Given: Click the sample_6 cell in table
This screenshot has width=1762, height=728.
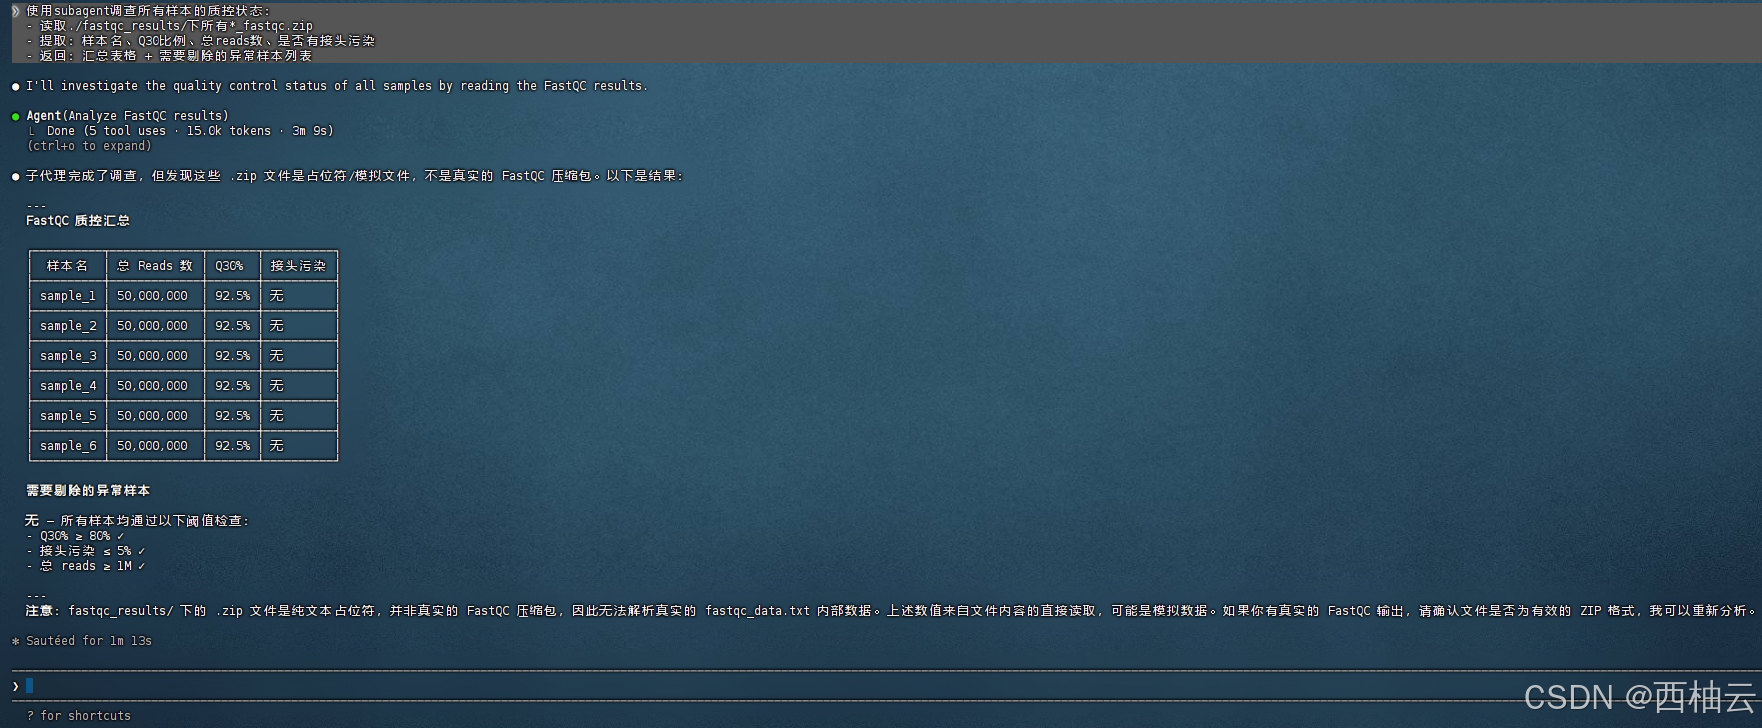Looking at the screenshot, I should click(68, 446).
